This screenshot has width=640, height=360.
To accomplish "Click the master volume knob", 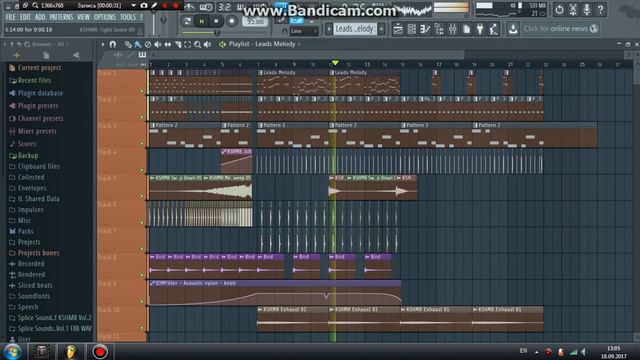I will pos(164,20).
